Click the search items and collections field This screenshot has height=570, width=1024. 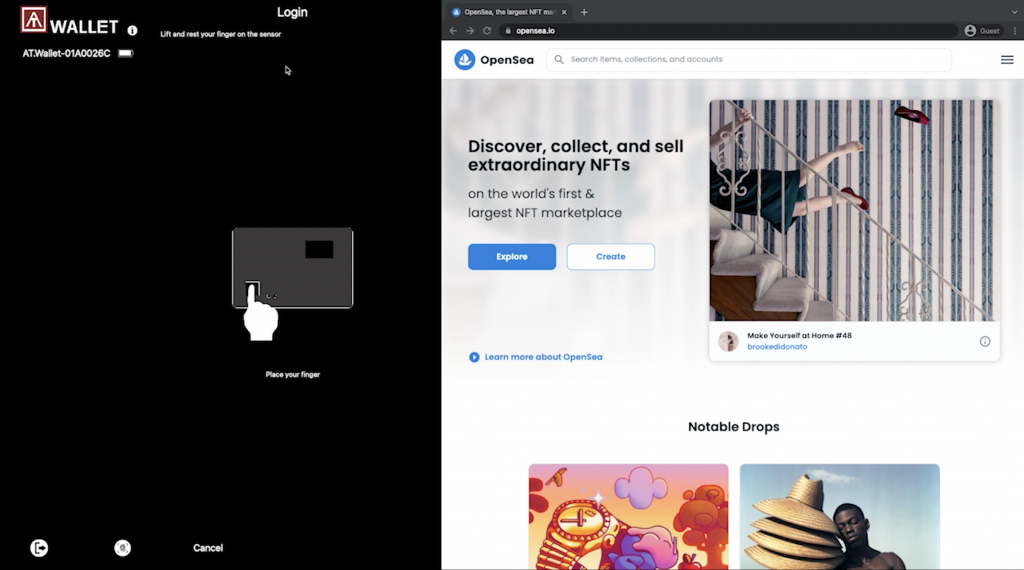click(x=750, y=60)
